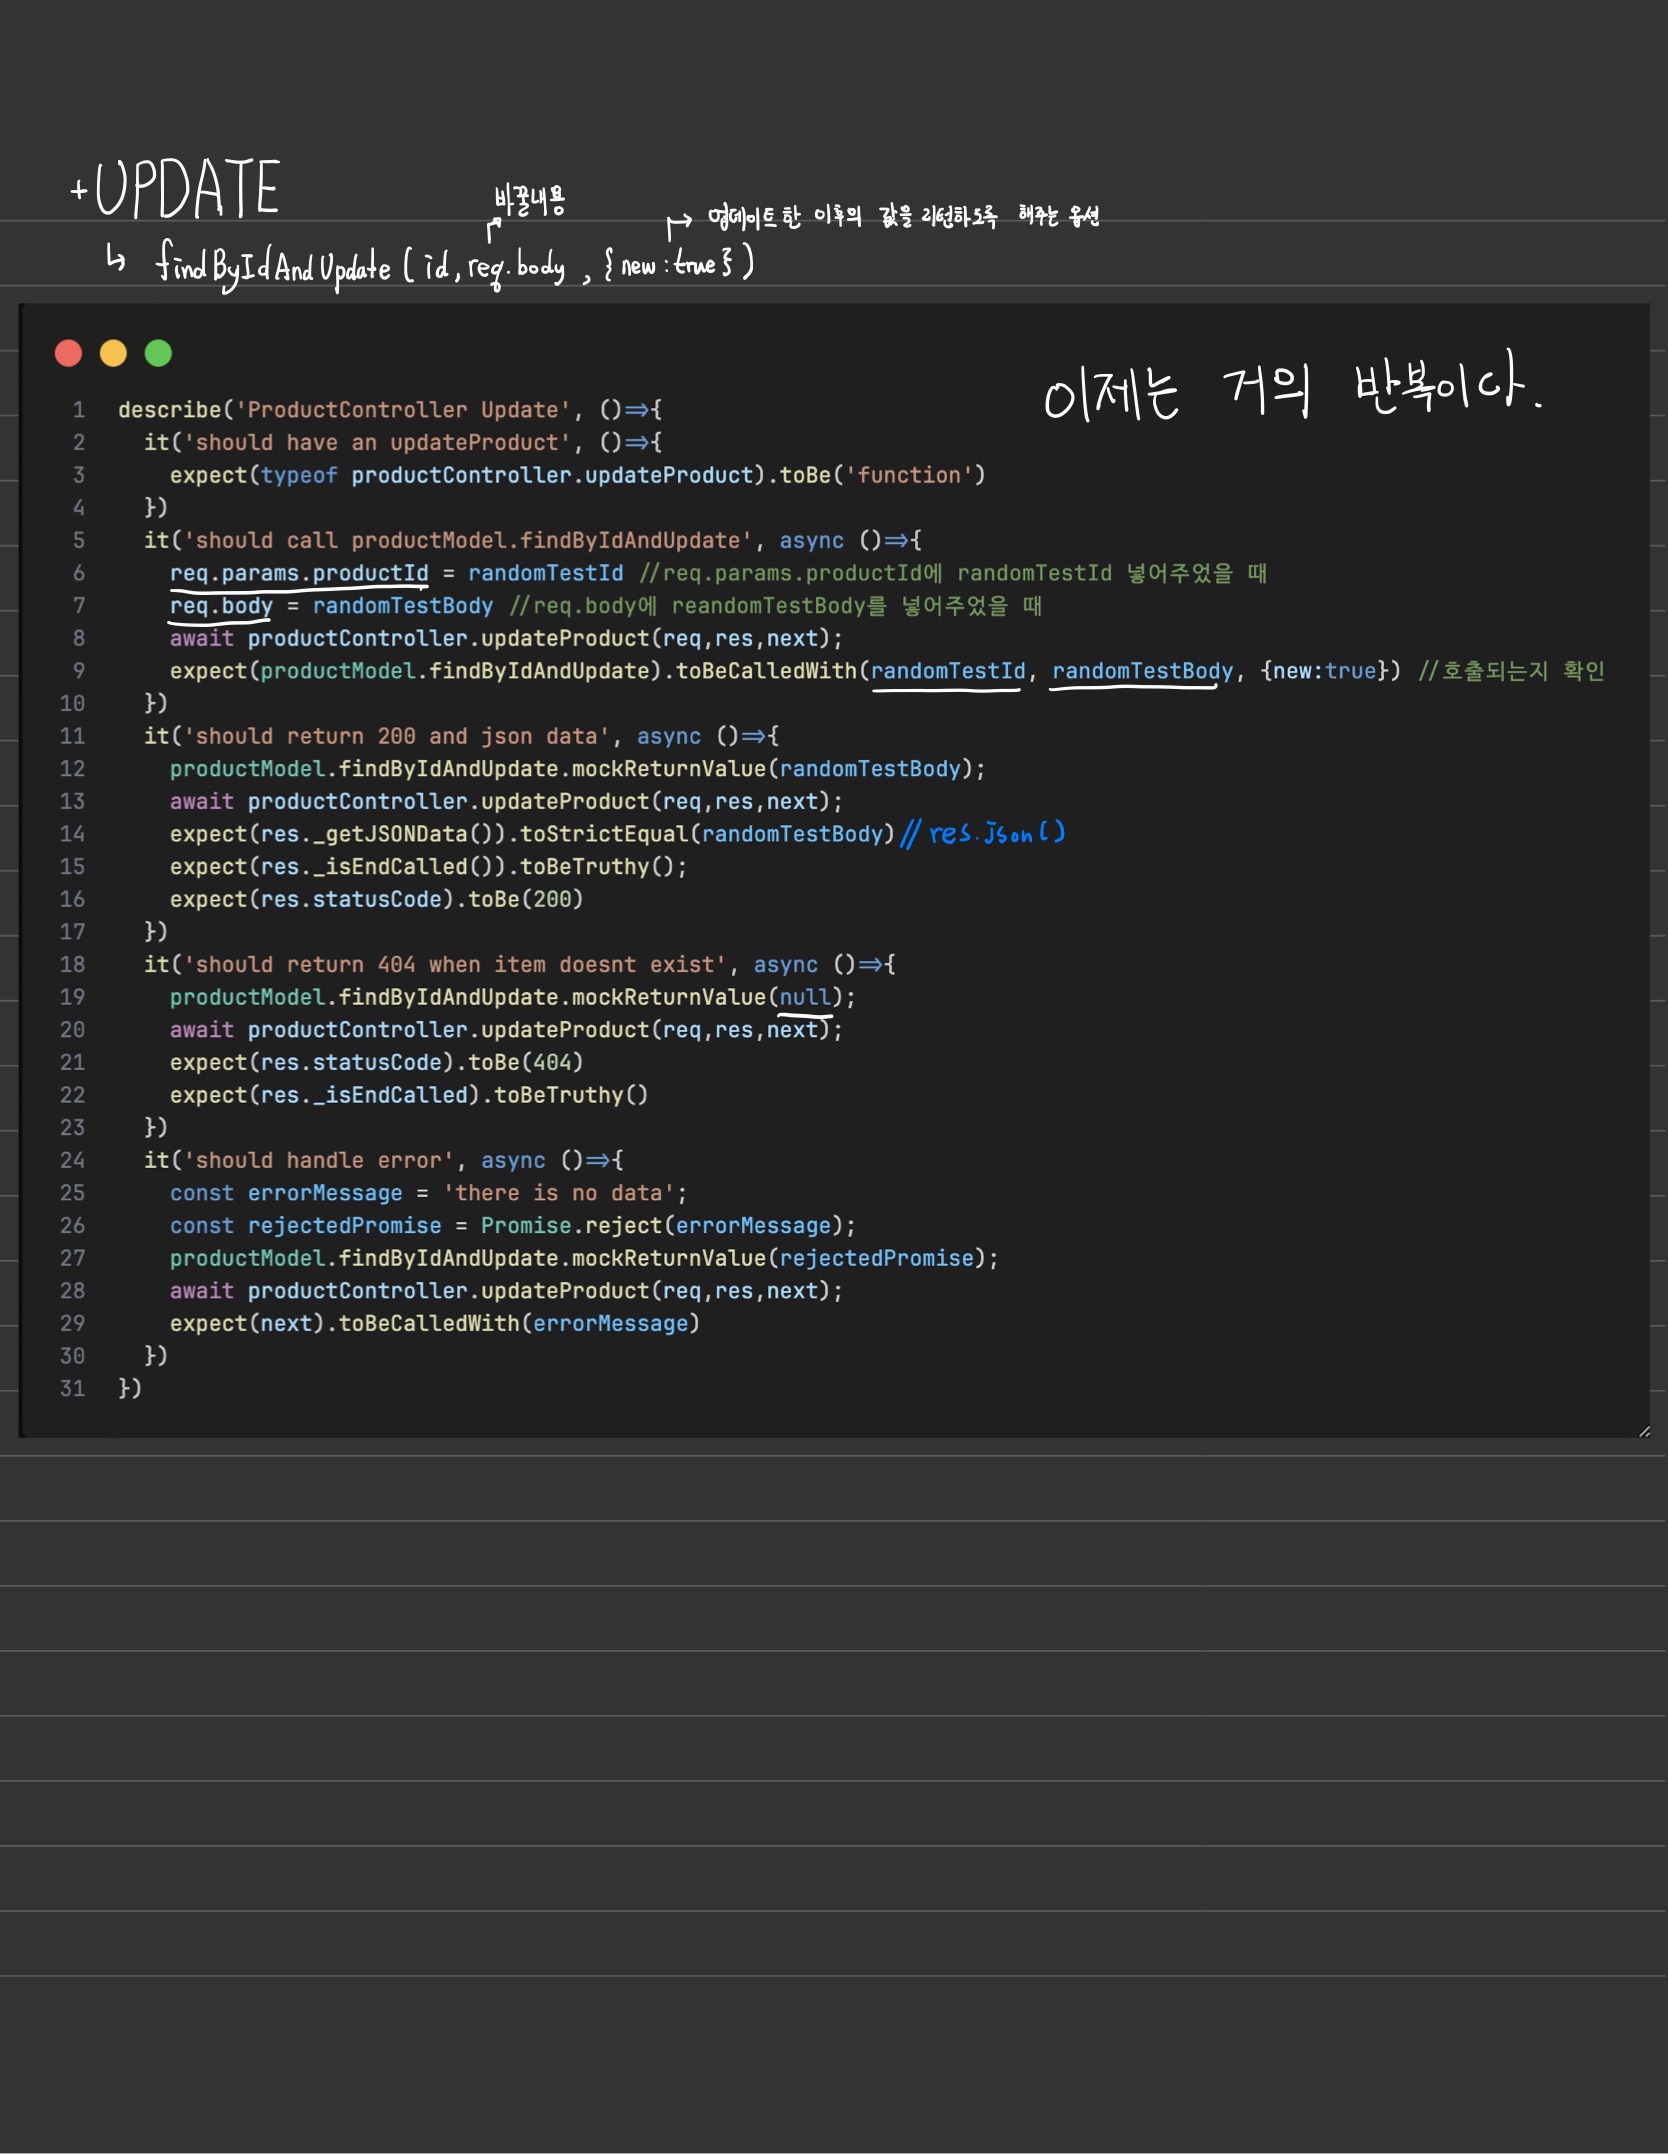Click the handwritten '업데이트한 이후의' annotation
Screen dimensions: 1668x2154
coord(784,216)
